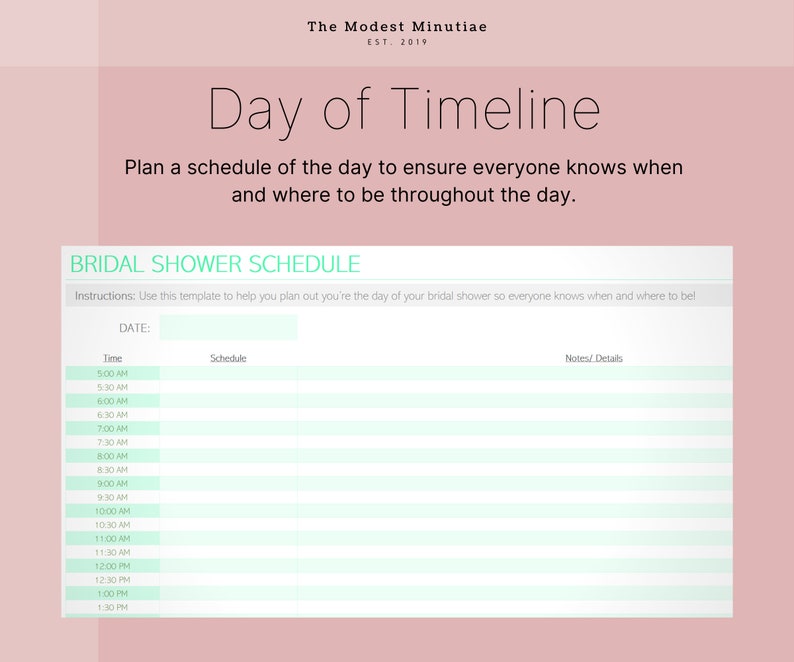
Task: Select the 6:30 AM time row
Action: coord(399,415)
